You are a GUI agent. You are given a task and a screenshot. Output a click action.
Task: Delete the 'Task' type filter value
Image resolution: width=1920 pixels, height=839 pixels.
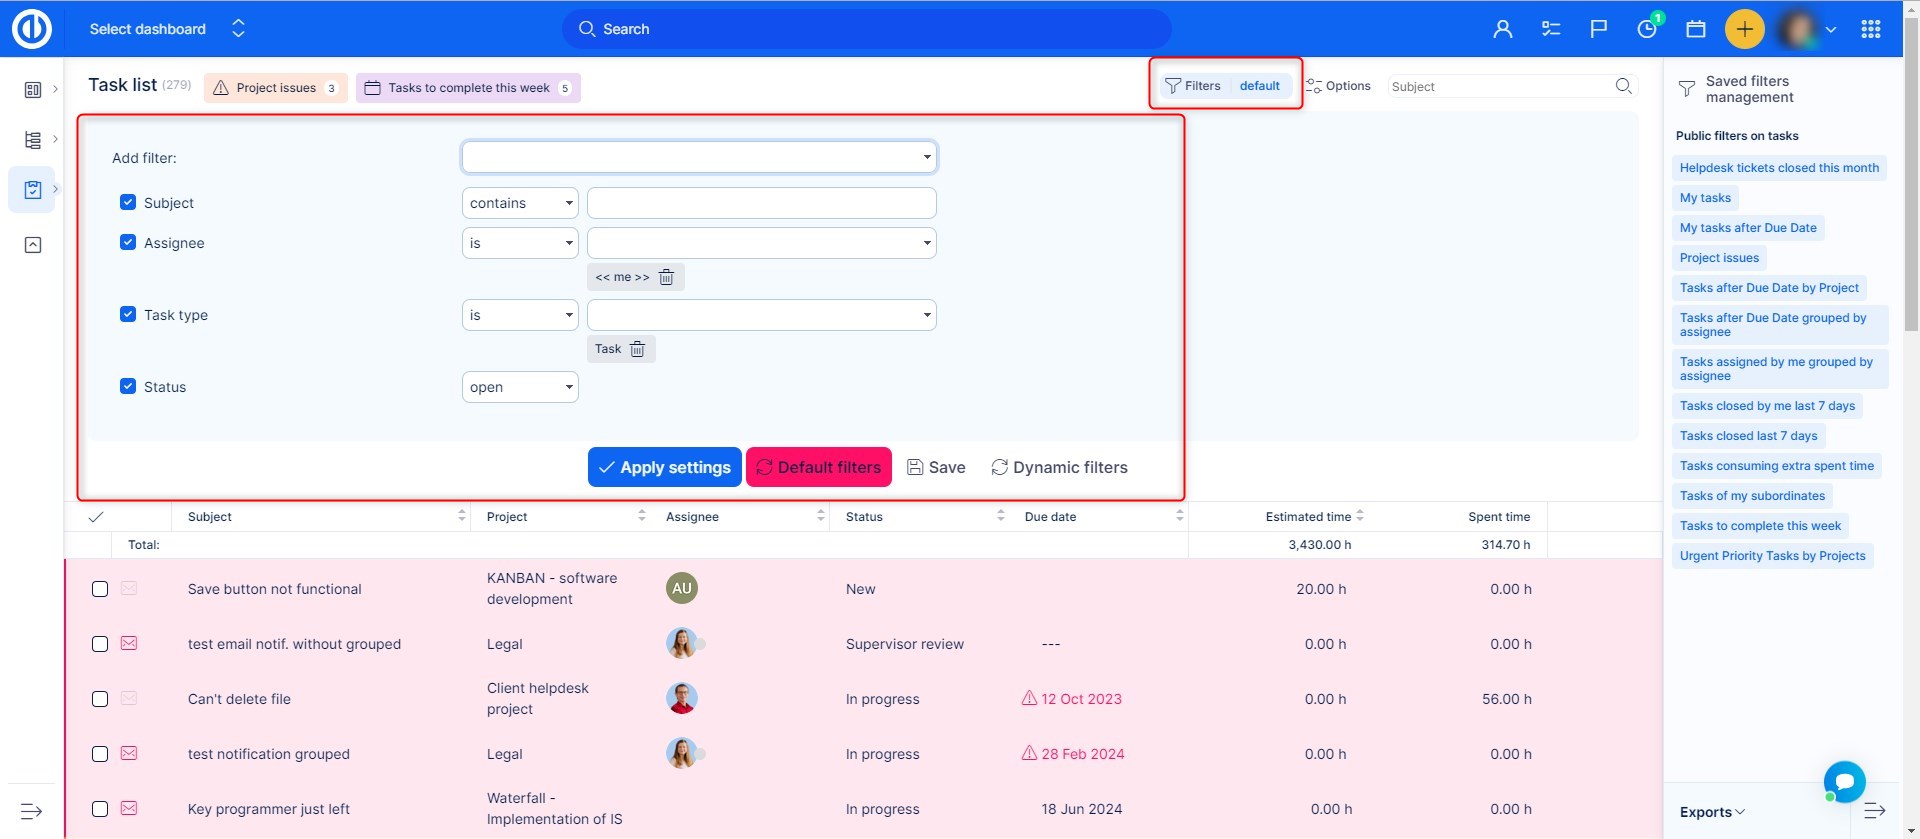coord(637,349)
